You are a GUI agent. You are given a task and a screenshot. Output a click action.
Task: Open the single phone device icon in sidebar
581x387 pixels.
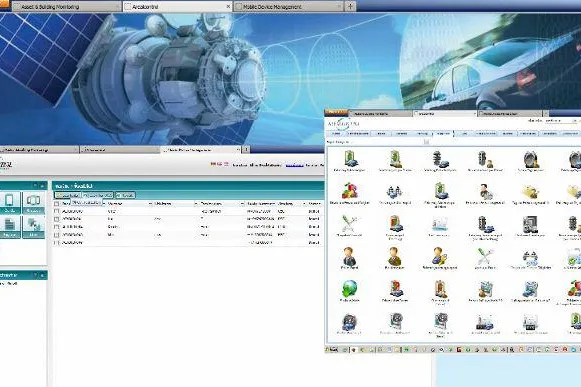[x=10, y=202]
